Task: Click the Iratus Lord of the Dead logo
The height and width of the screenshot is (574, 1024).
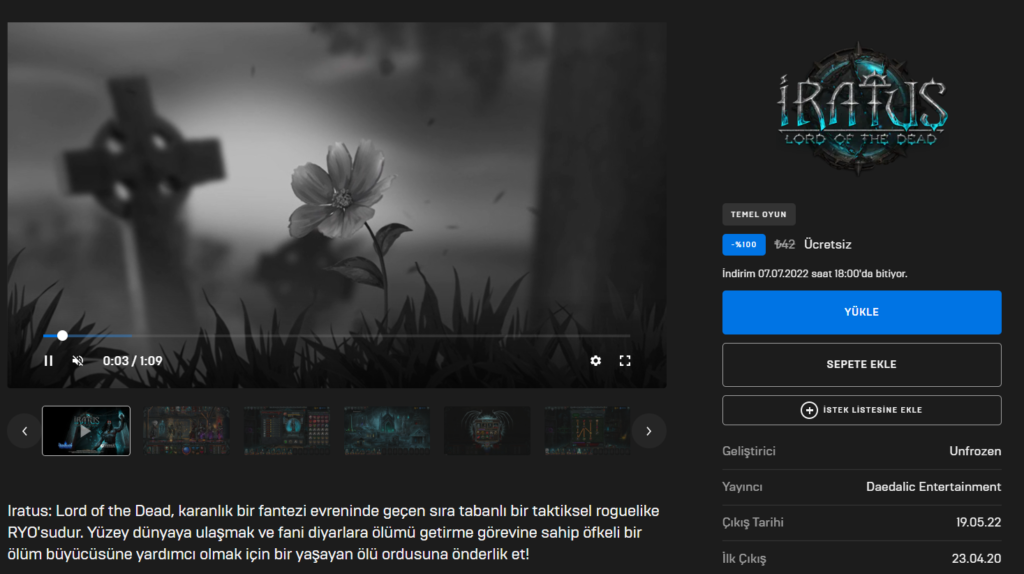Action: 861,109
